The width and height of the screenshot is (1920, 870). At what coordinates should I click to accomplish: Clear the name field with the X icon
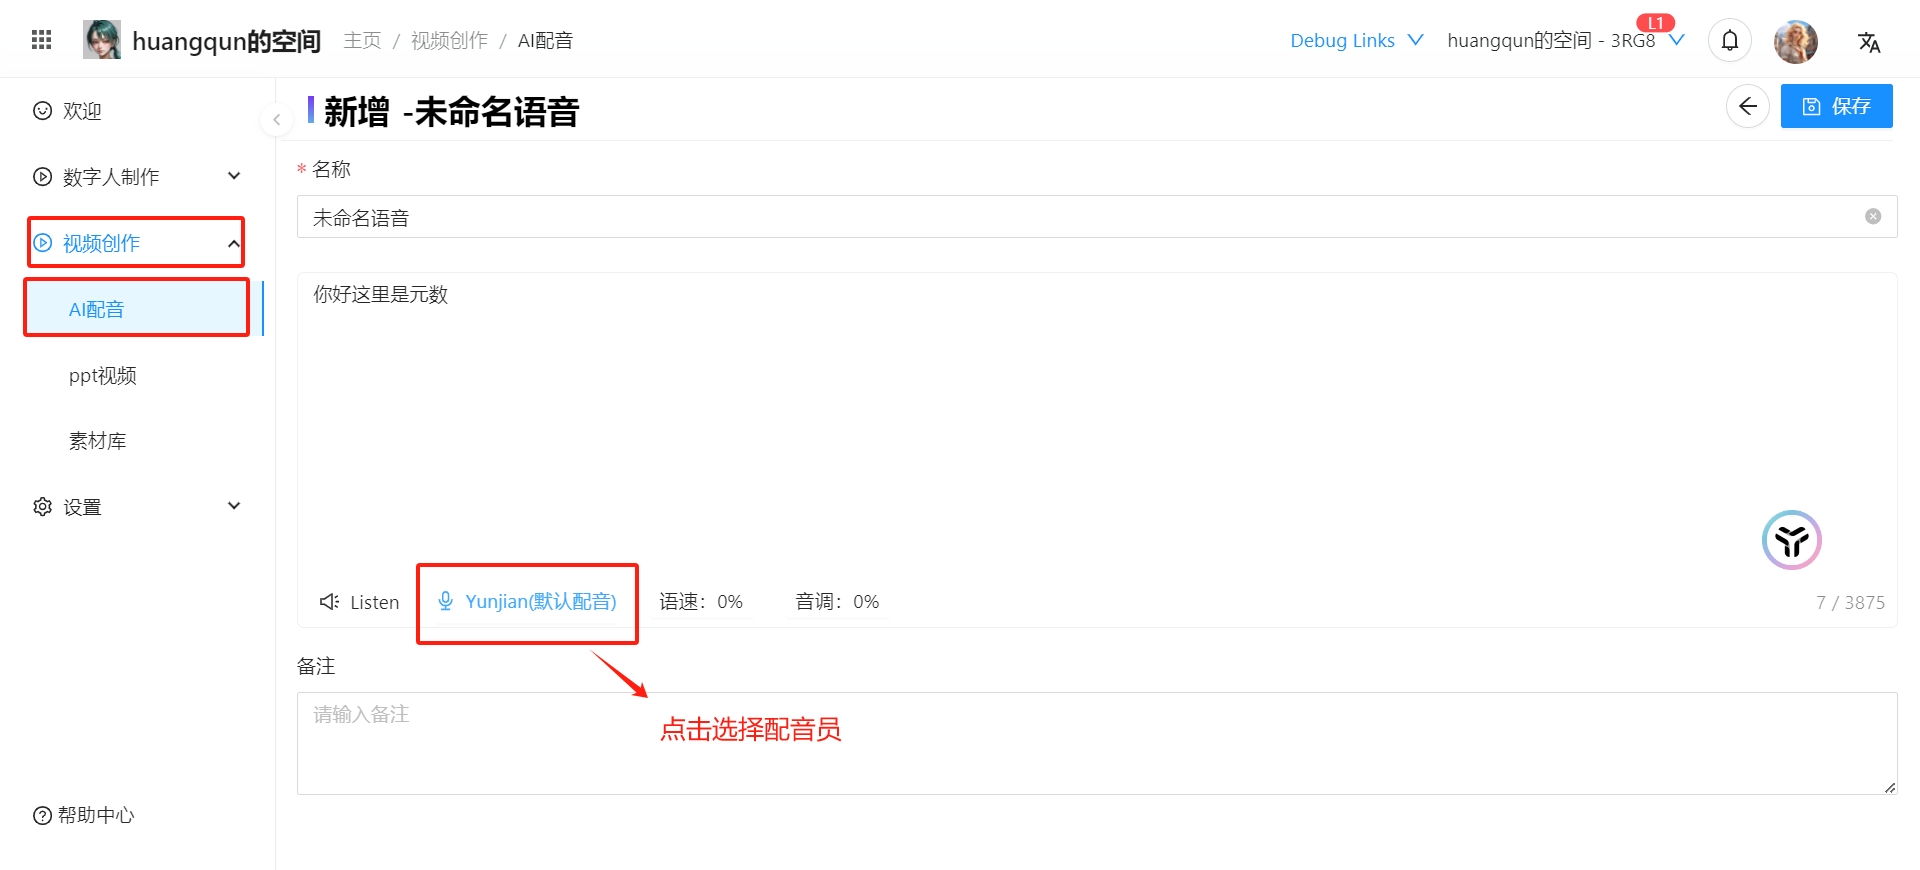point(1872,217)
